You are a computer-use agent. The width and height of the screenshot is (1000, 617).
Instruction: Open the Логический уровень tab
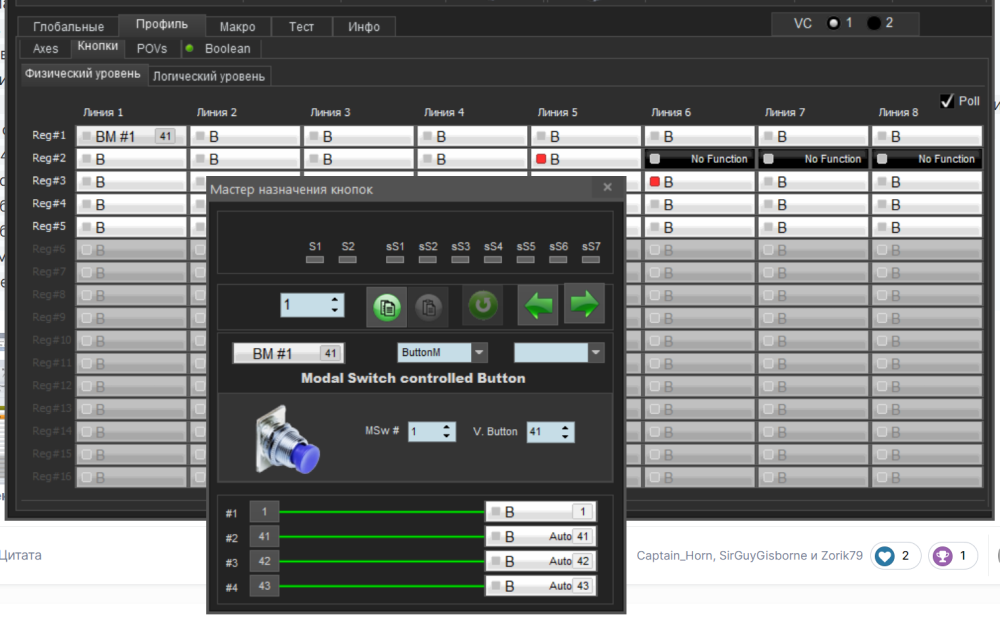click(209, 76)
